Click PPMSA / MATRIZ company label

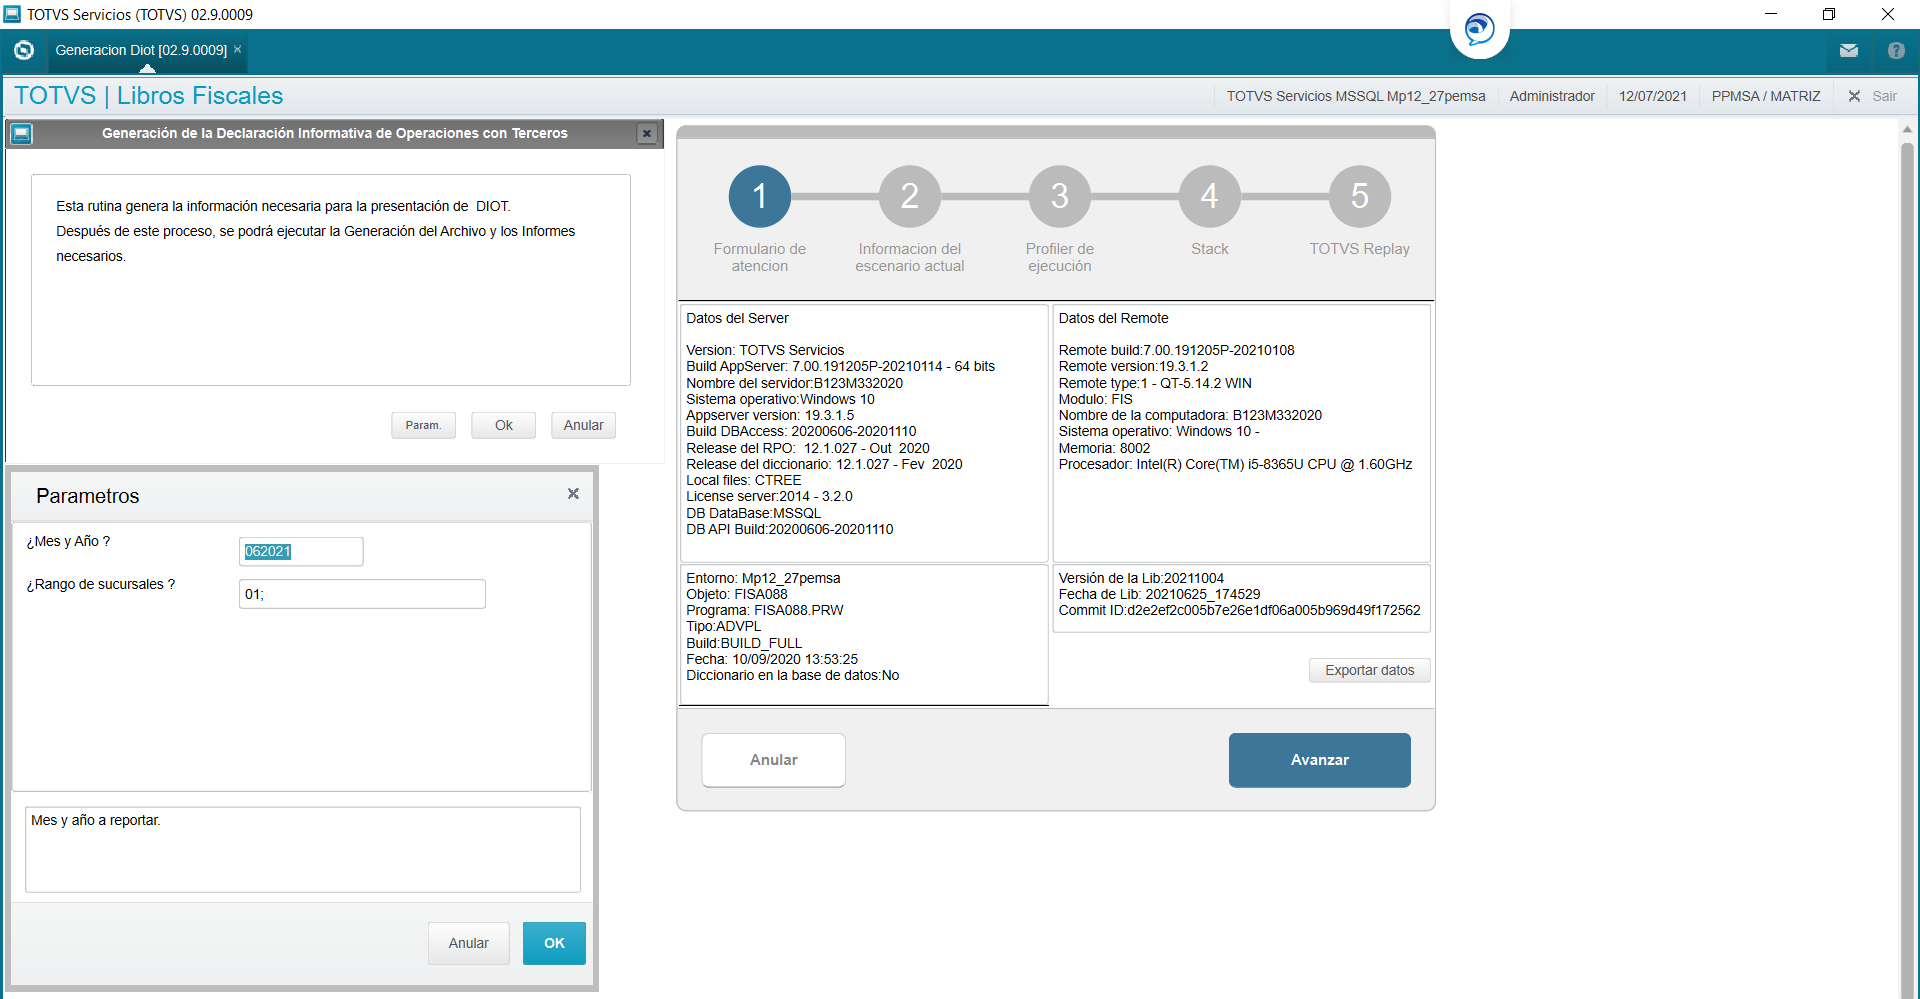click(x=1766, y=96)
